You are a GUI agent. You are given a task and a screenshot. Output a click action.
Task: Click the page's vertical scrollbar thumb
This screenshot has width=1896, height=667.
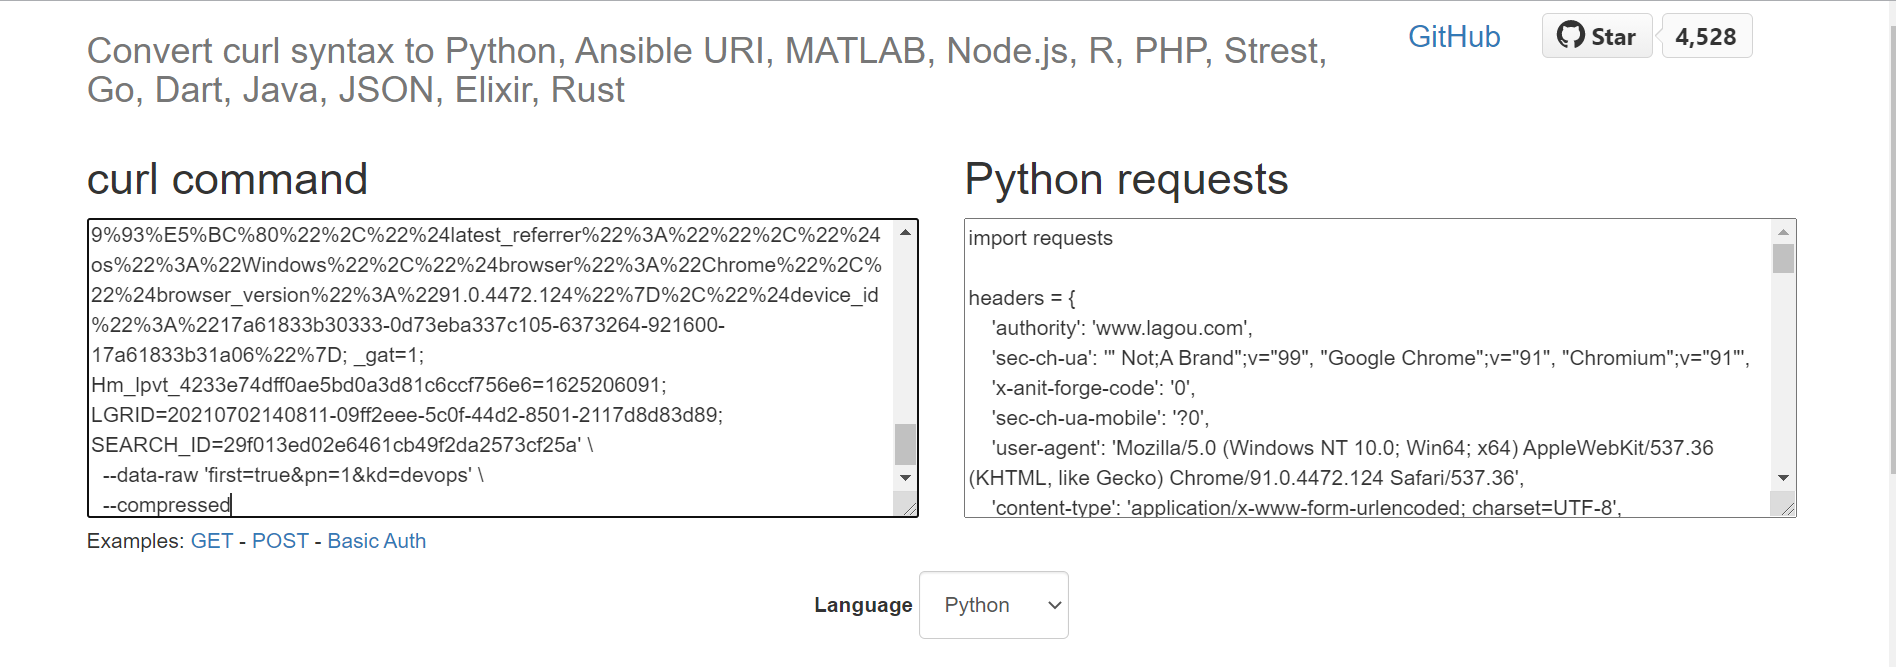click(1892, 250)
